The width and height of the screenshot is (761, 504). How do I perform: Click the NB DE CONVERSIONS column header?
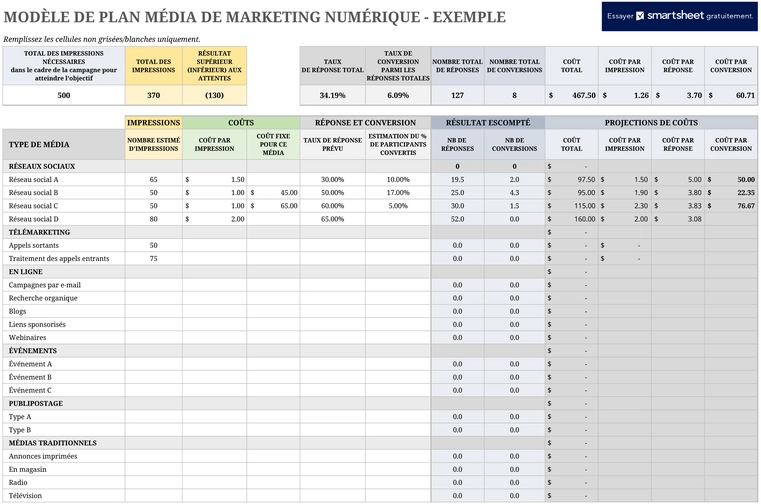point(514,144)
